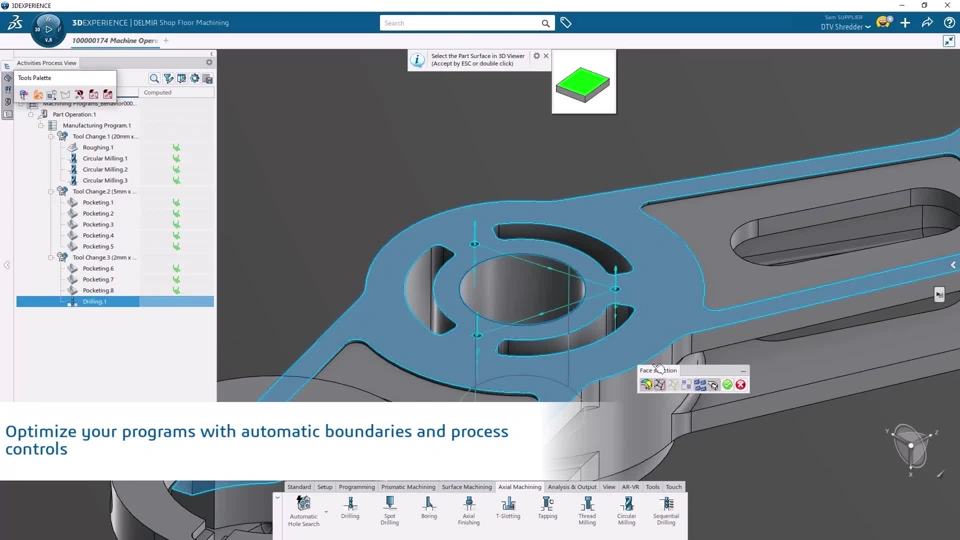Select the Tapping tool
The height and width of the screenshot is (540, 960).
point(547,508)
